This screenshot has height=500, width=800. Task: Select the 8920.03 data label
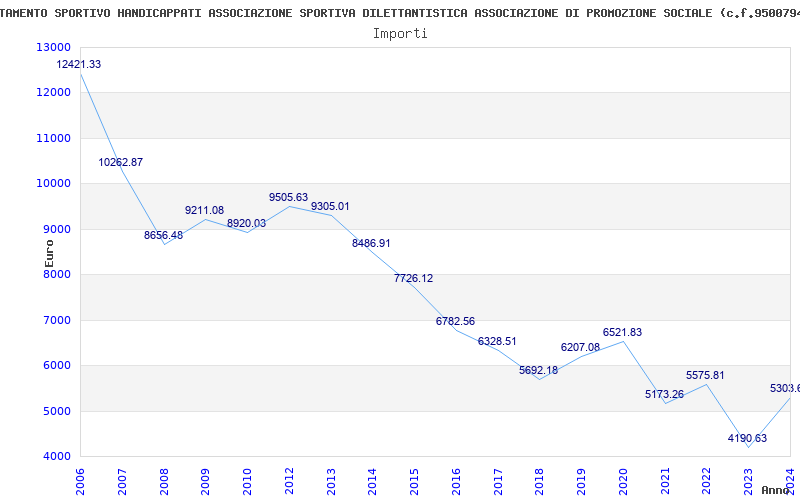pos(246,223)
